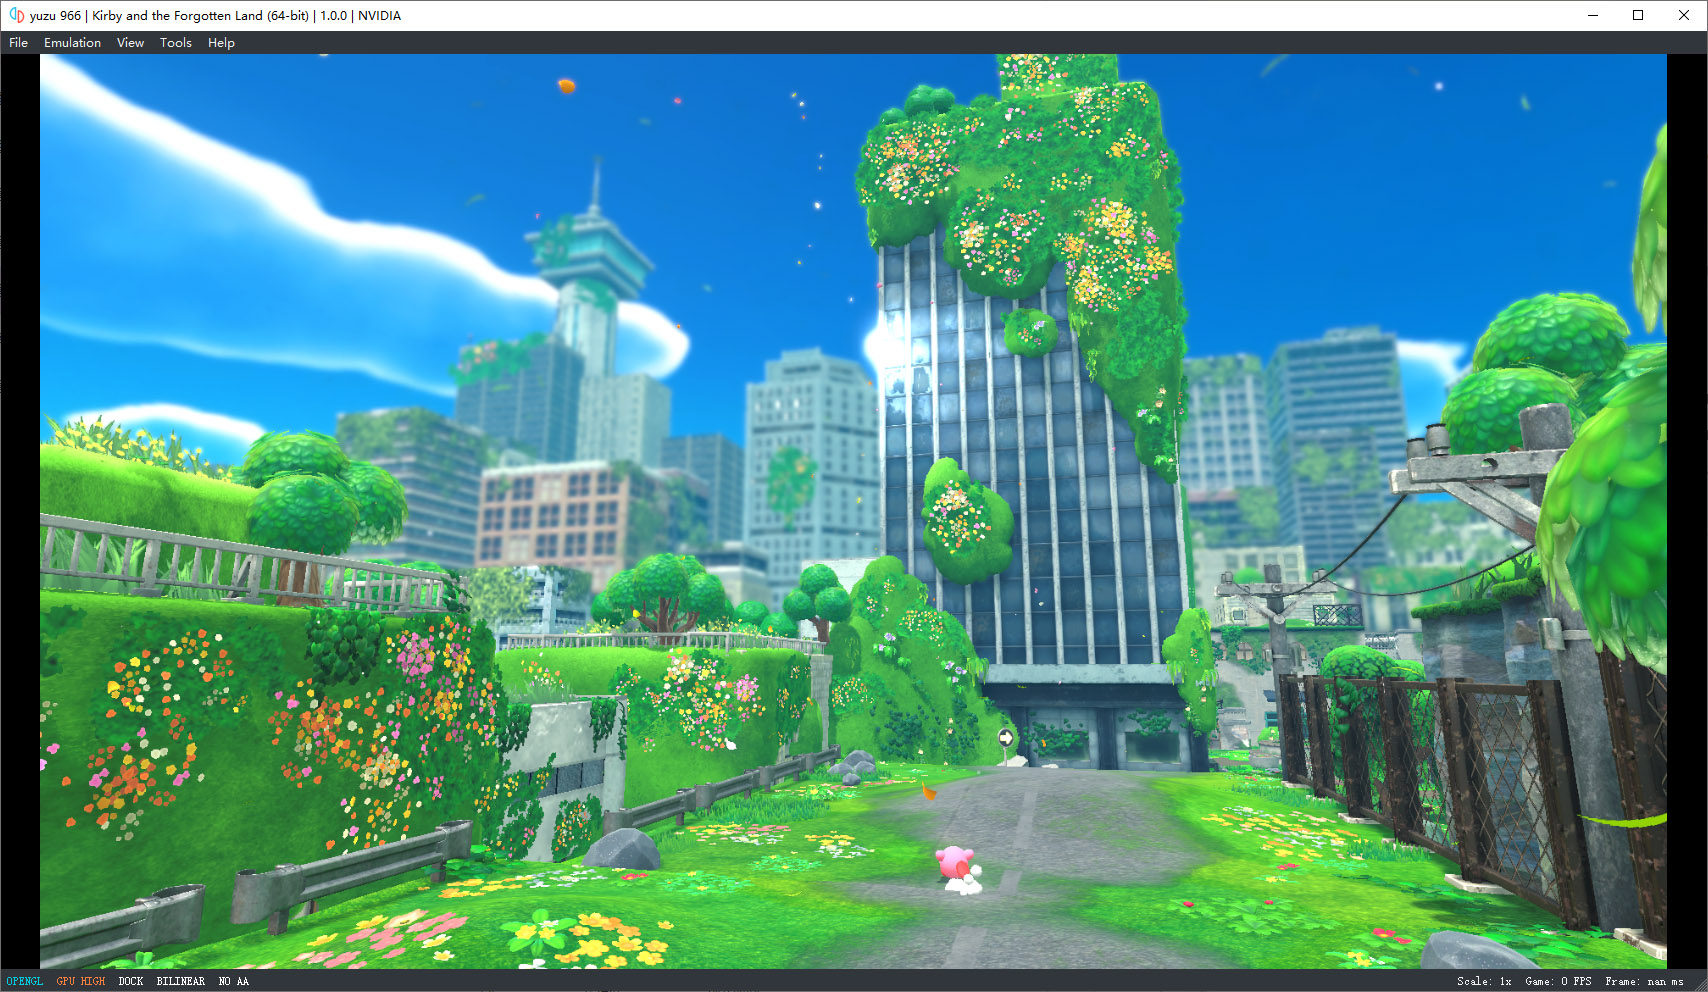Expand the View menu
The image size is (1708, 992).
click(130, 43)
